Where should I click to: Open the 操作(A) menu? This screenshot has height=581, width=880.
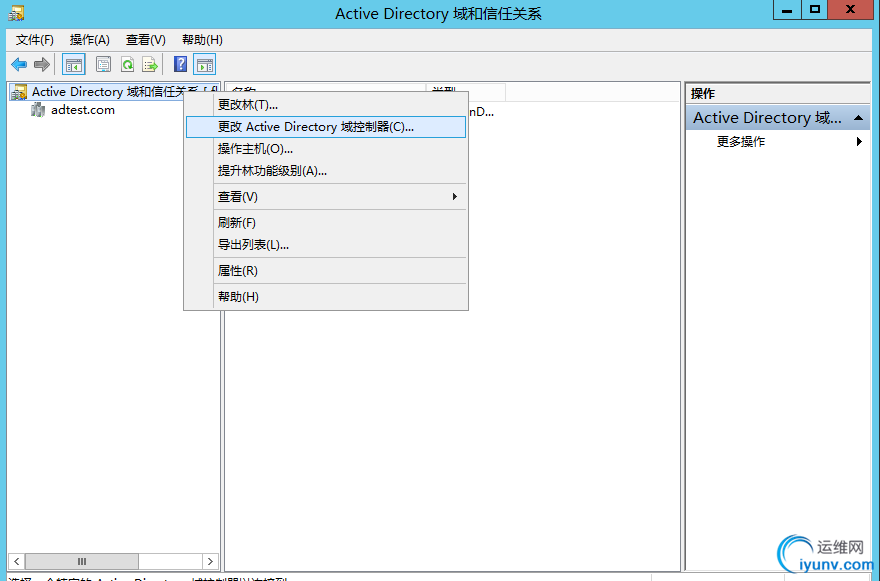[x=90, y=40]
